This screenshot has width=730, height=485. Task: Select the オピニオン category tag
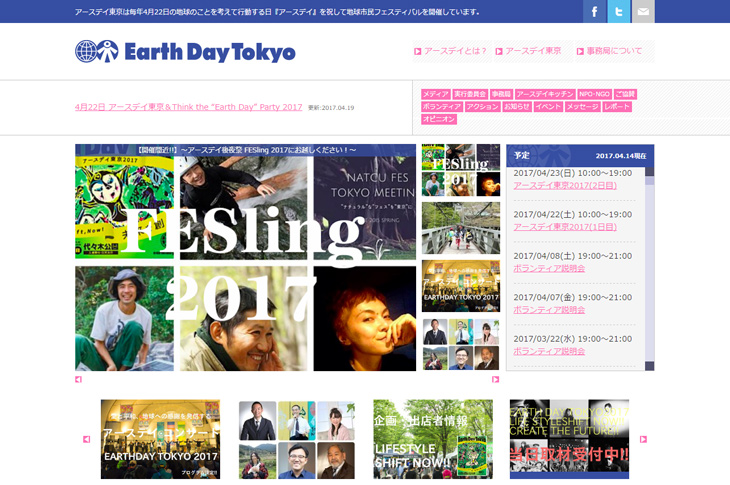pos(439,119)
